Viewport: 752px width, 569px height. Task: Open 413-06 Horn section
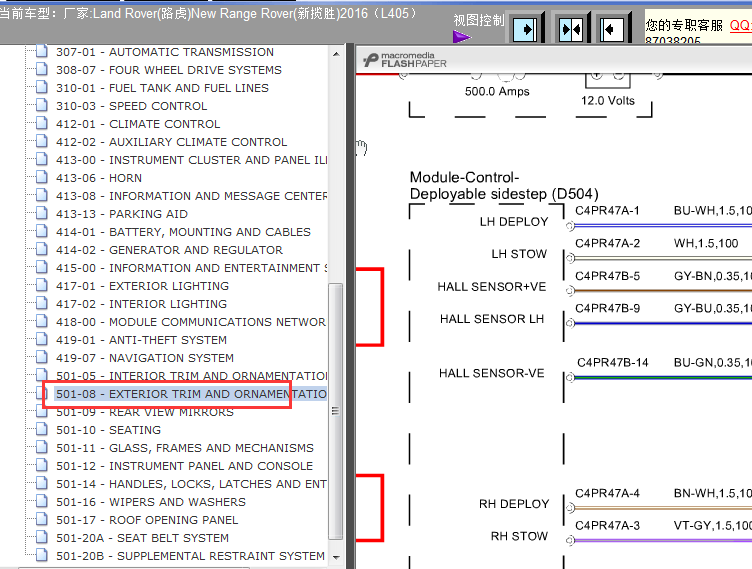coord(99,178)
